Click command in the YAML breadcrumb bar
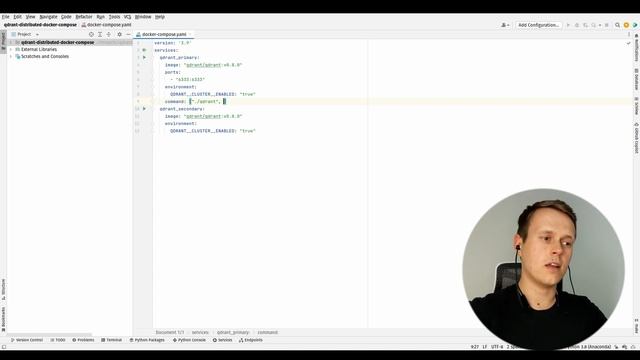Image resolution: width=640 pixels, height=360 pixels. click(x=267, y=333)
